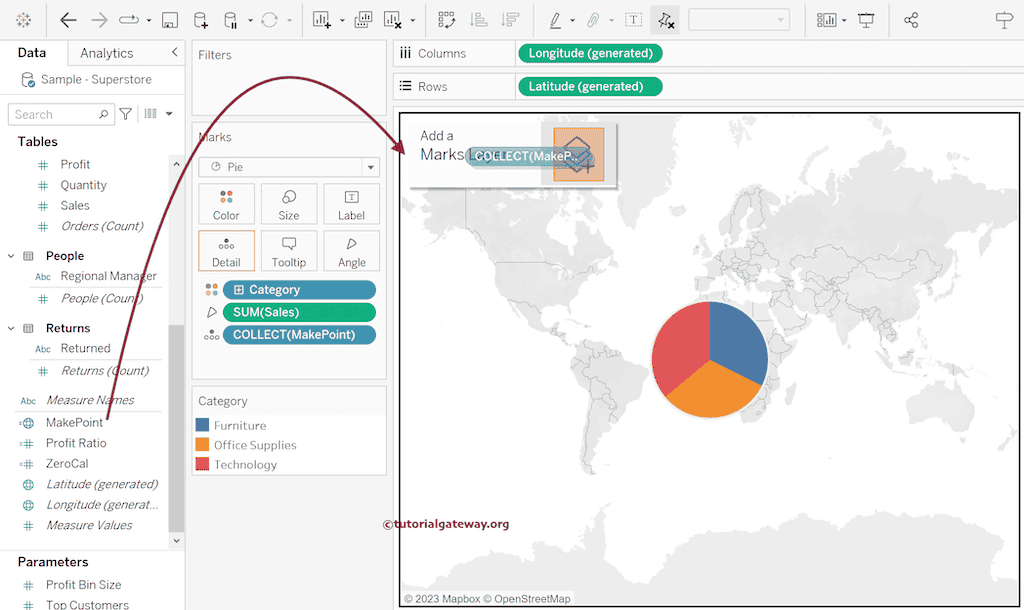Click the filter funnel icon beside Search
Screen dimensions: 1024x610
126,114
